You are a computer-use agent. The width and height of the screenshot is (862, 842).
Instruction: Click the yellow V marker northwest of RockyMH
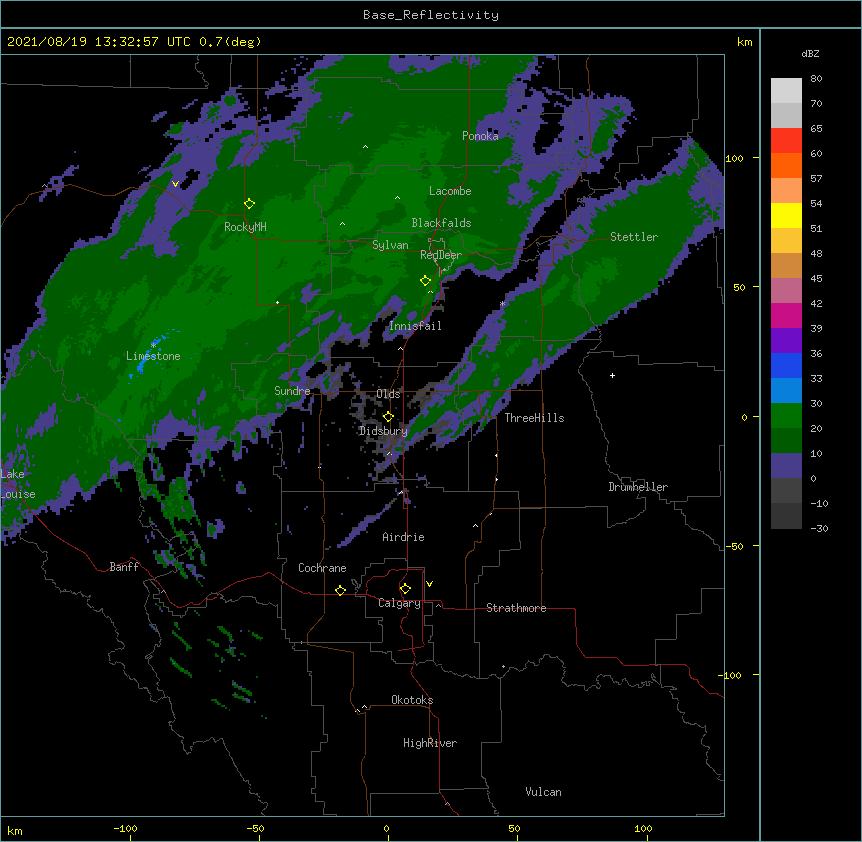pos(175,184)
